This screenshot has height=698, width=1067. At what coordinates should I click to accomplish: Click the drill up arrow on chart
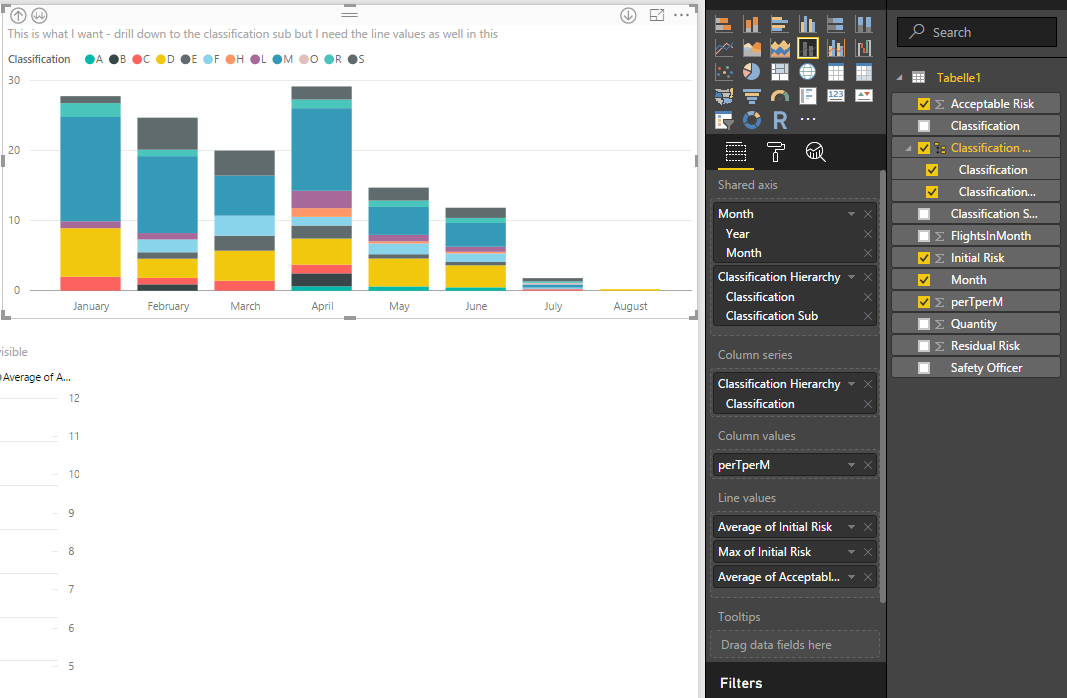(x=18, y=15)
